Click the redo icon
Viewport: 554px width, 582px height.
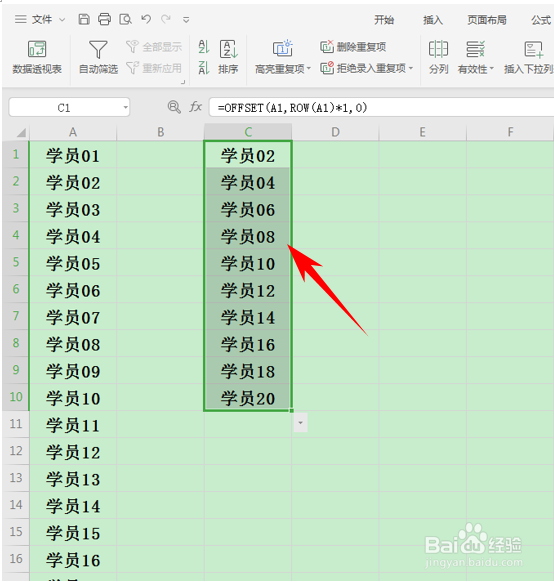point(165,19)
